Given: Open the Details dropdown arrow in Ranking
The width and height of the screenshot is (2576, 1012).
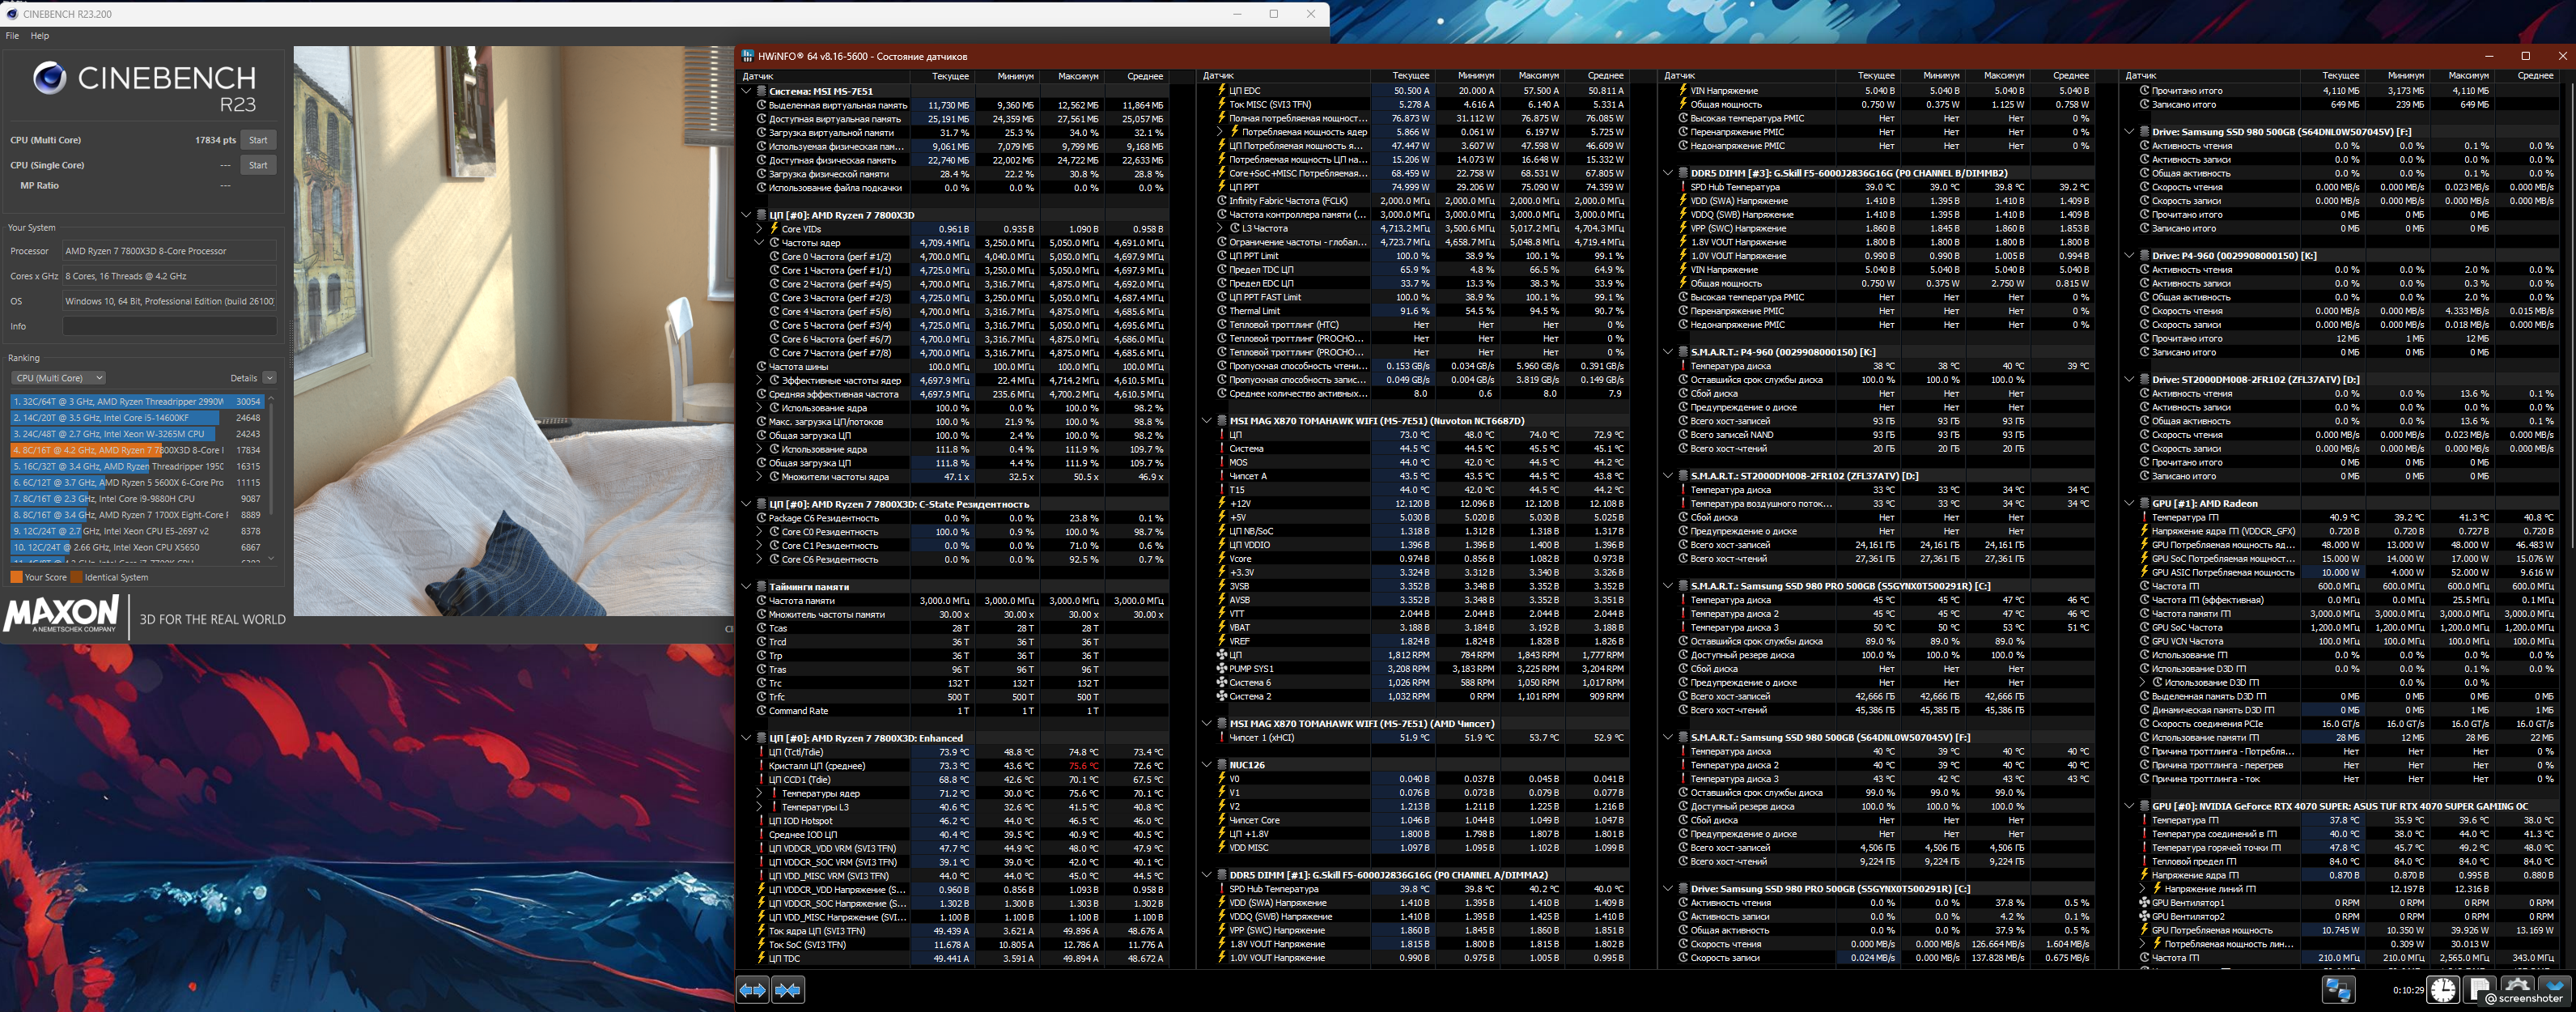Looking at the screenshot, I should coord(269,378).
